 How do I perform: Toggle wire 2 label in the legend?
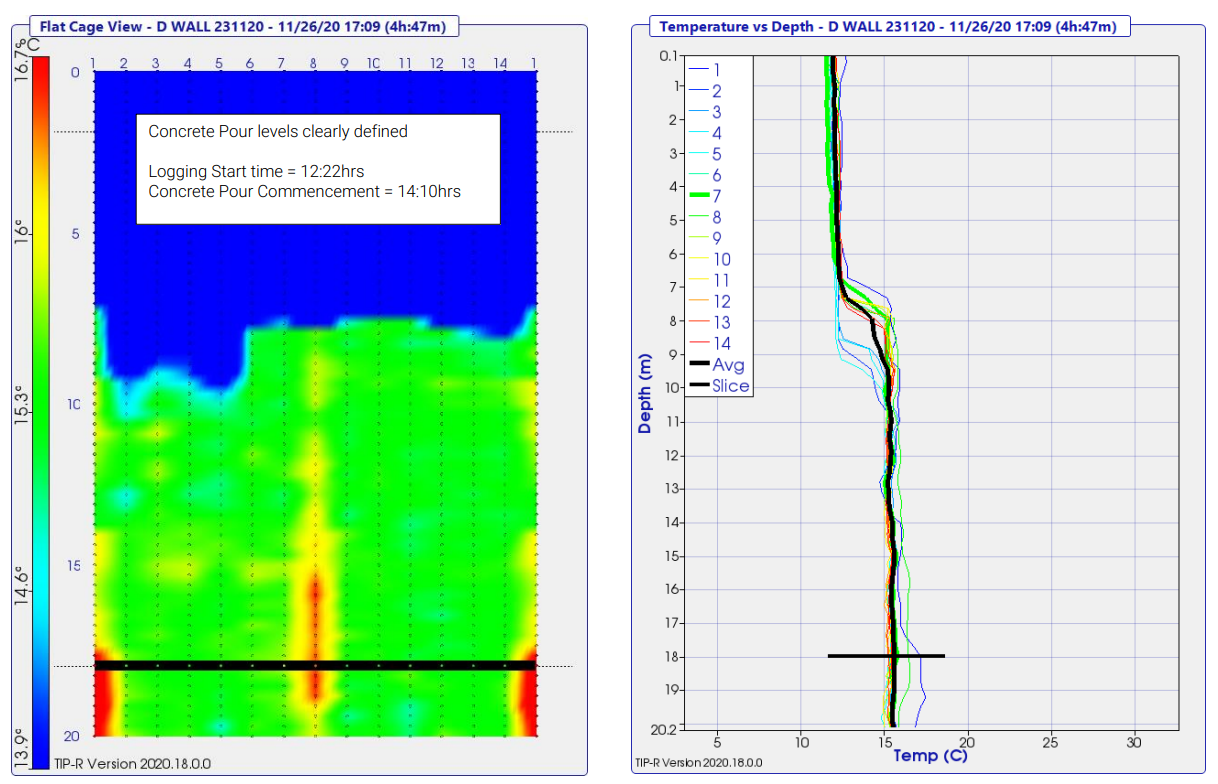coord(717,91)
